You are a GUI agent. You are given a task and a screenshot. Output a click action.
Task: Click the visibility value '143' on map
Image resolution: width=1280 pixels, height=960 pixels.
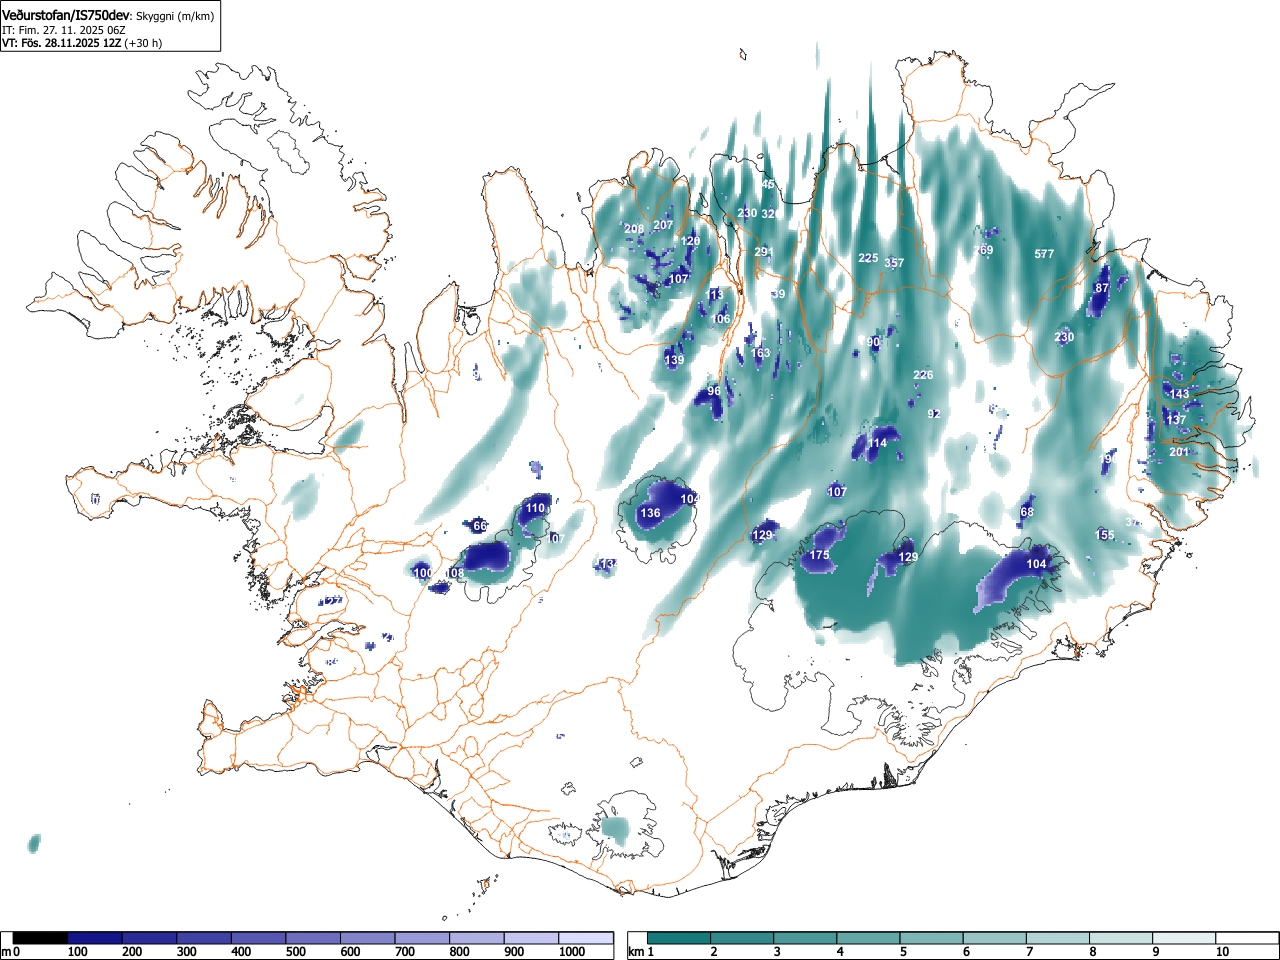tap(1180, 394)
